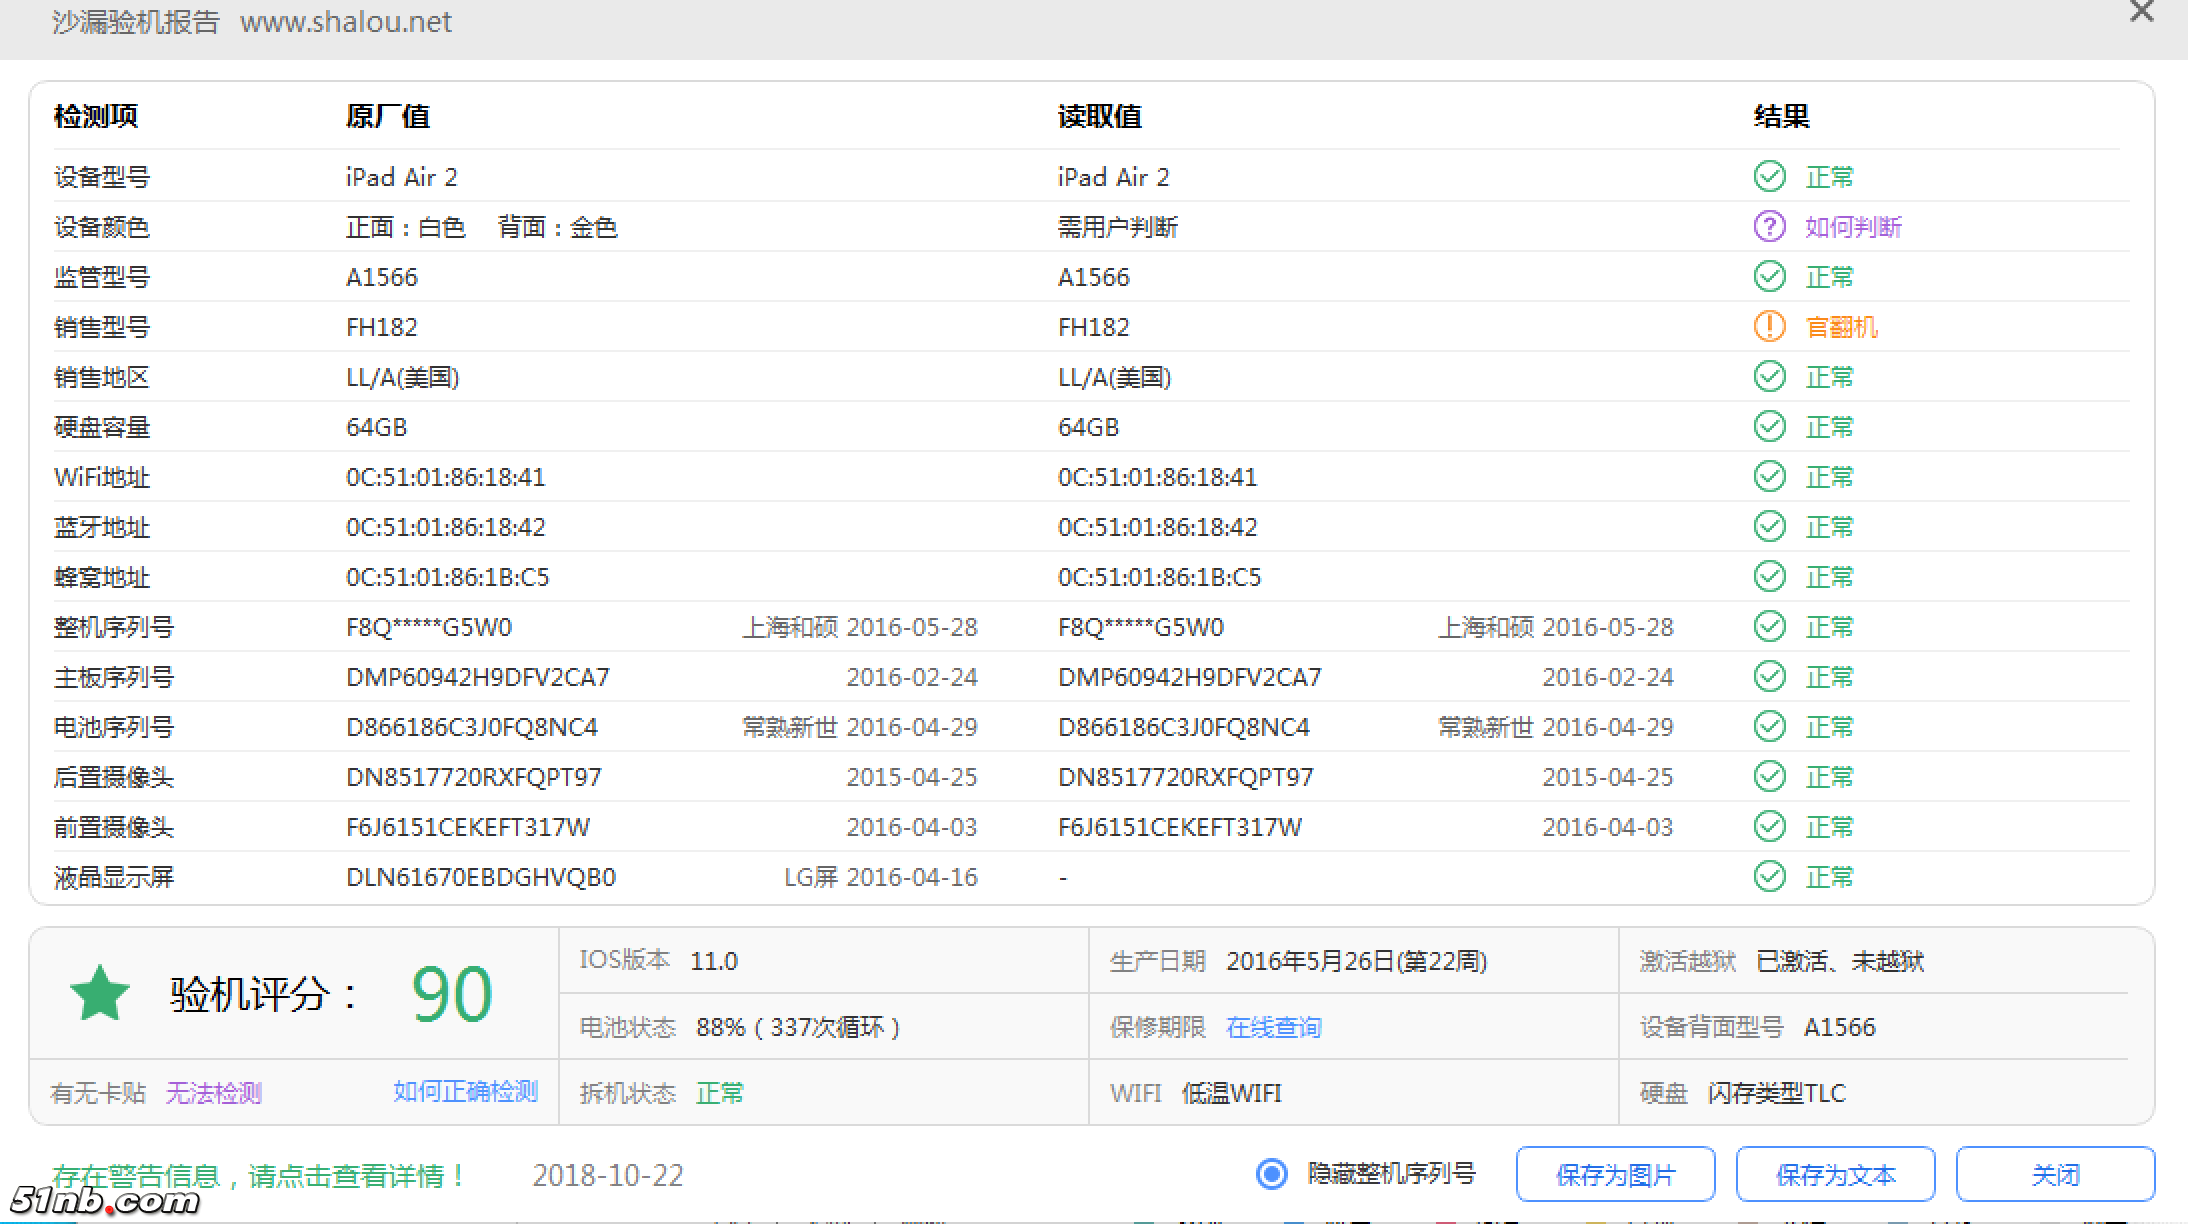View warning details via 存在警告信息 text

259,1175
